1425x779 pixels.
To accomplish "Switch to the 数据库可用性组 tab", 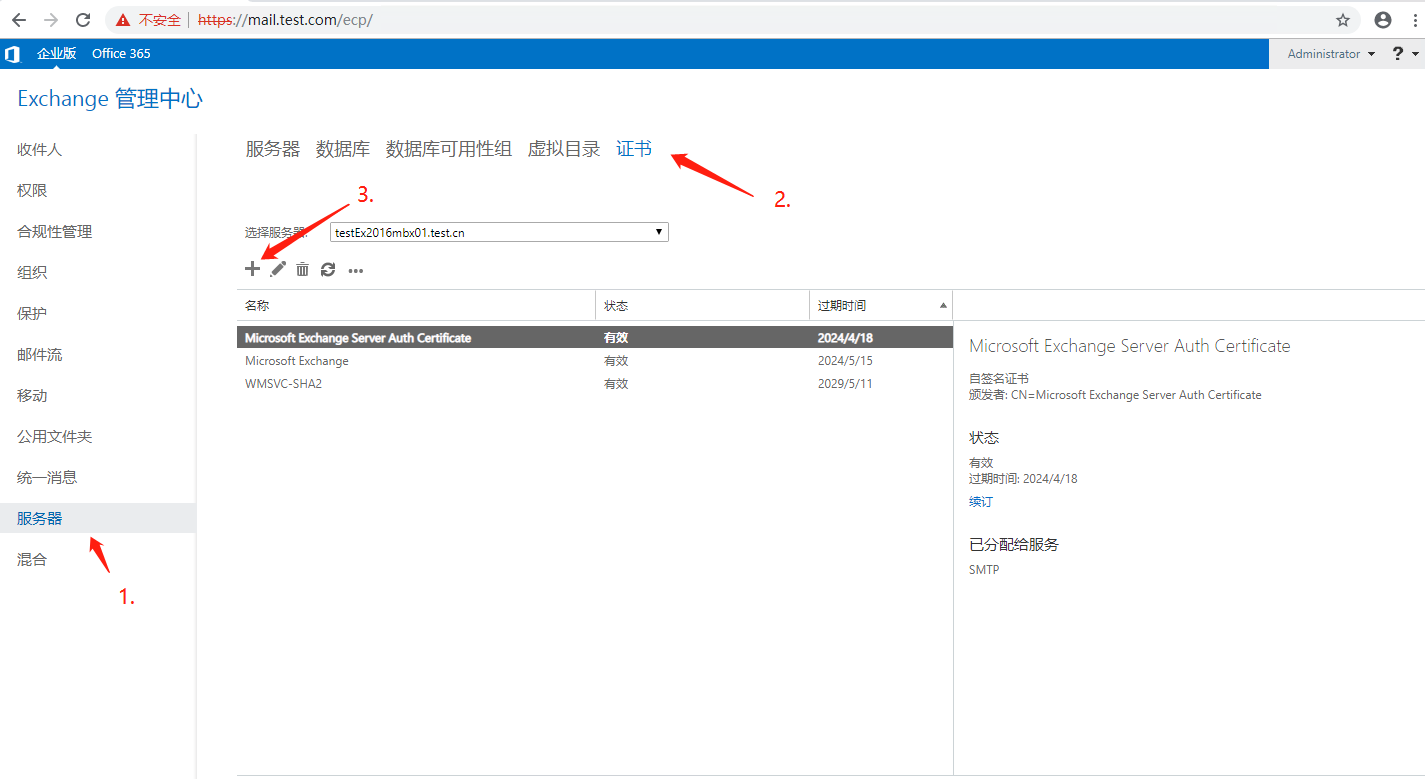I will (x=449, y=149).
